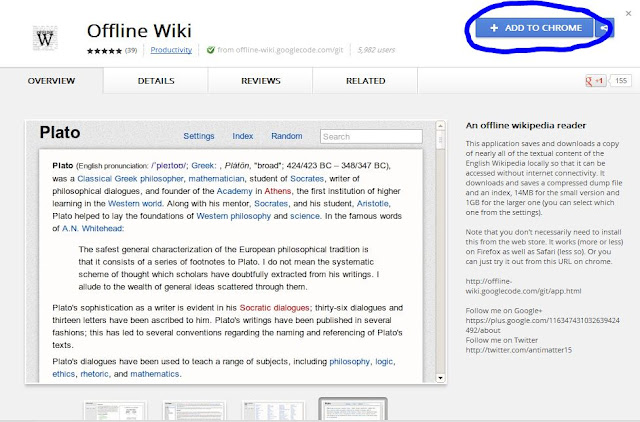Click the 155 count bubble
This screenshot has width=640, height=422.
[621, 81]
